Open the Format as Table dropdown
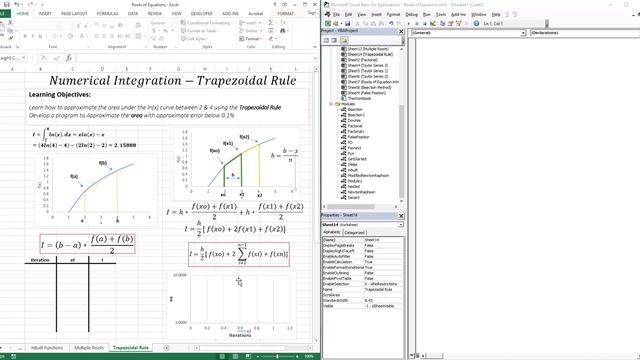Image resolution: width=640 pixels, height=360 pixels. point(199,31)
